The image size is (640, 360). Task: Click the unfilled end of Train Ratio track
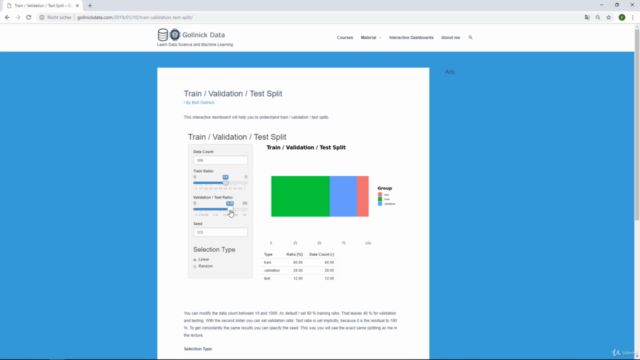point(238,183)
